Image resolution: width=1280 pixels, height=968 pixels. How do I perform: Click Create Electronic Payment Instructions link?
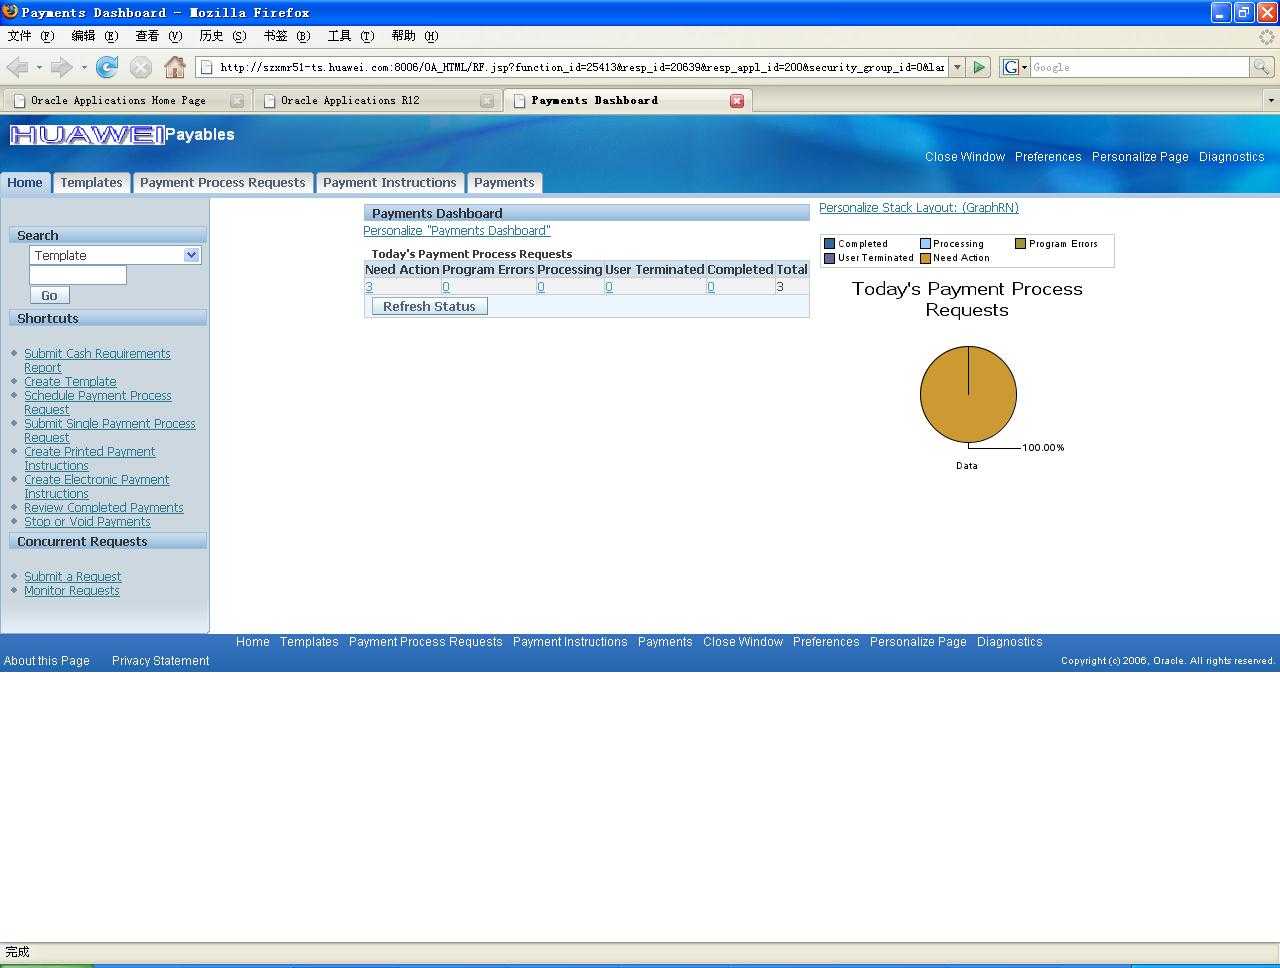96,486
